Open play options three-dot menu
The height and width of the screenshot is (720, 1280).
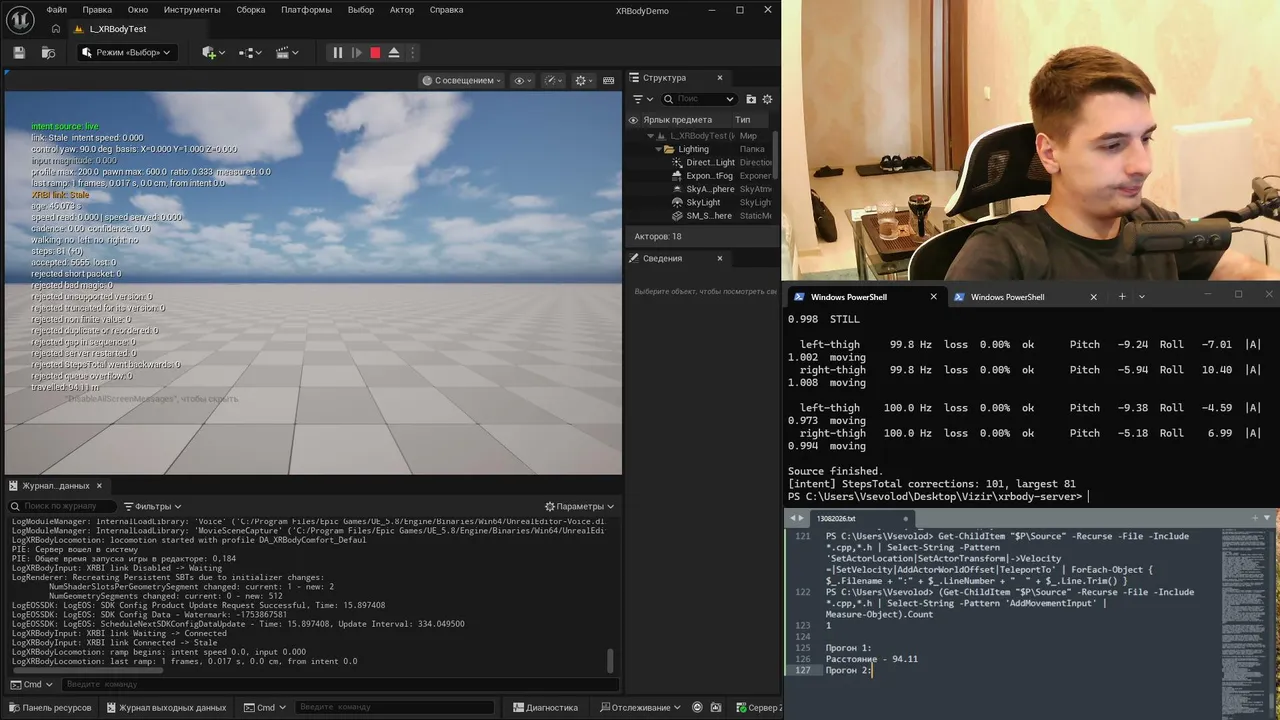(x=412, y=52)
